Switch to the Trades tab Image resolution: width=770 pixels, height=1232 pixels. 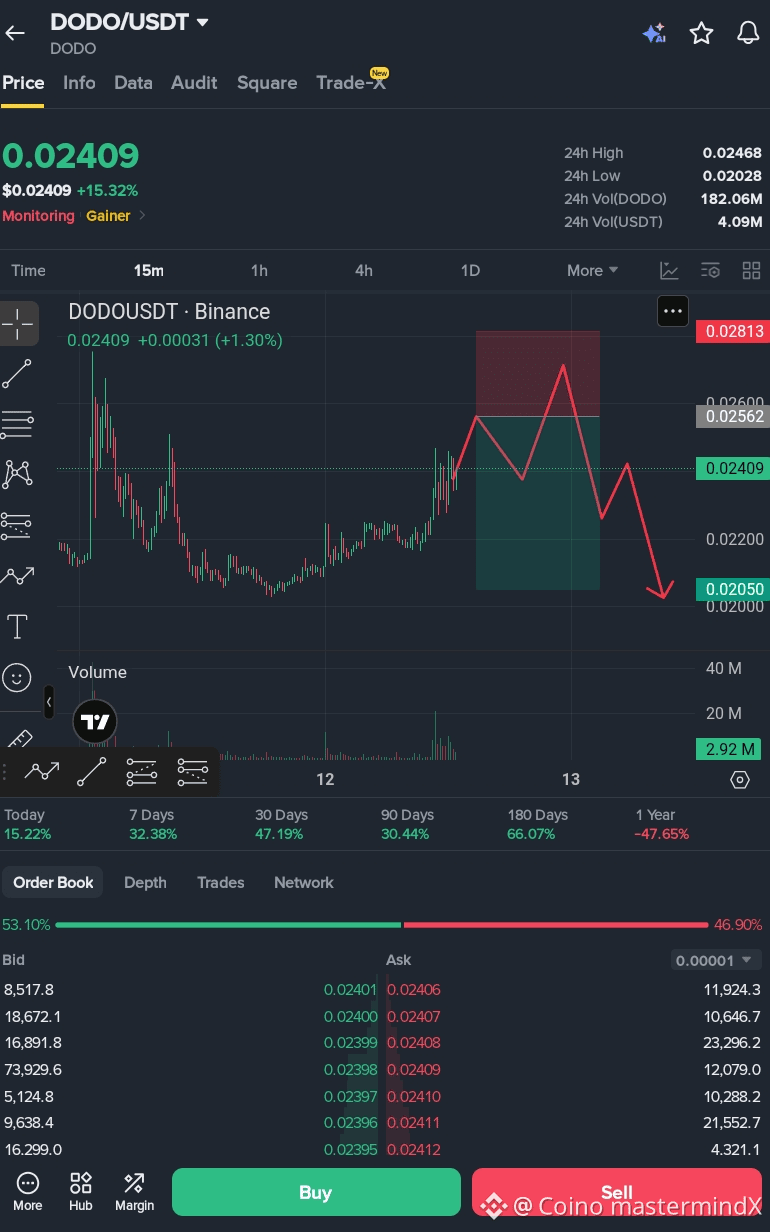[x=220, y=883]
